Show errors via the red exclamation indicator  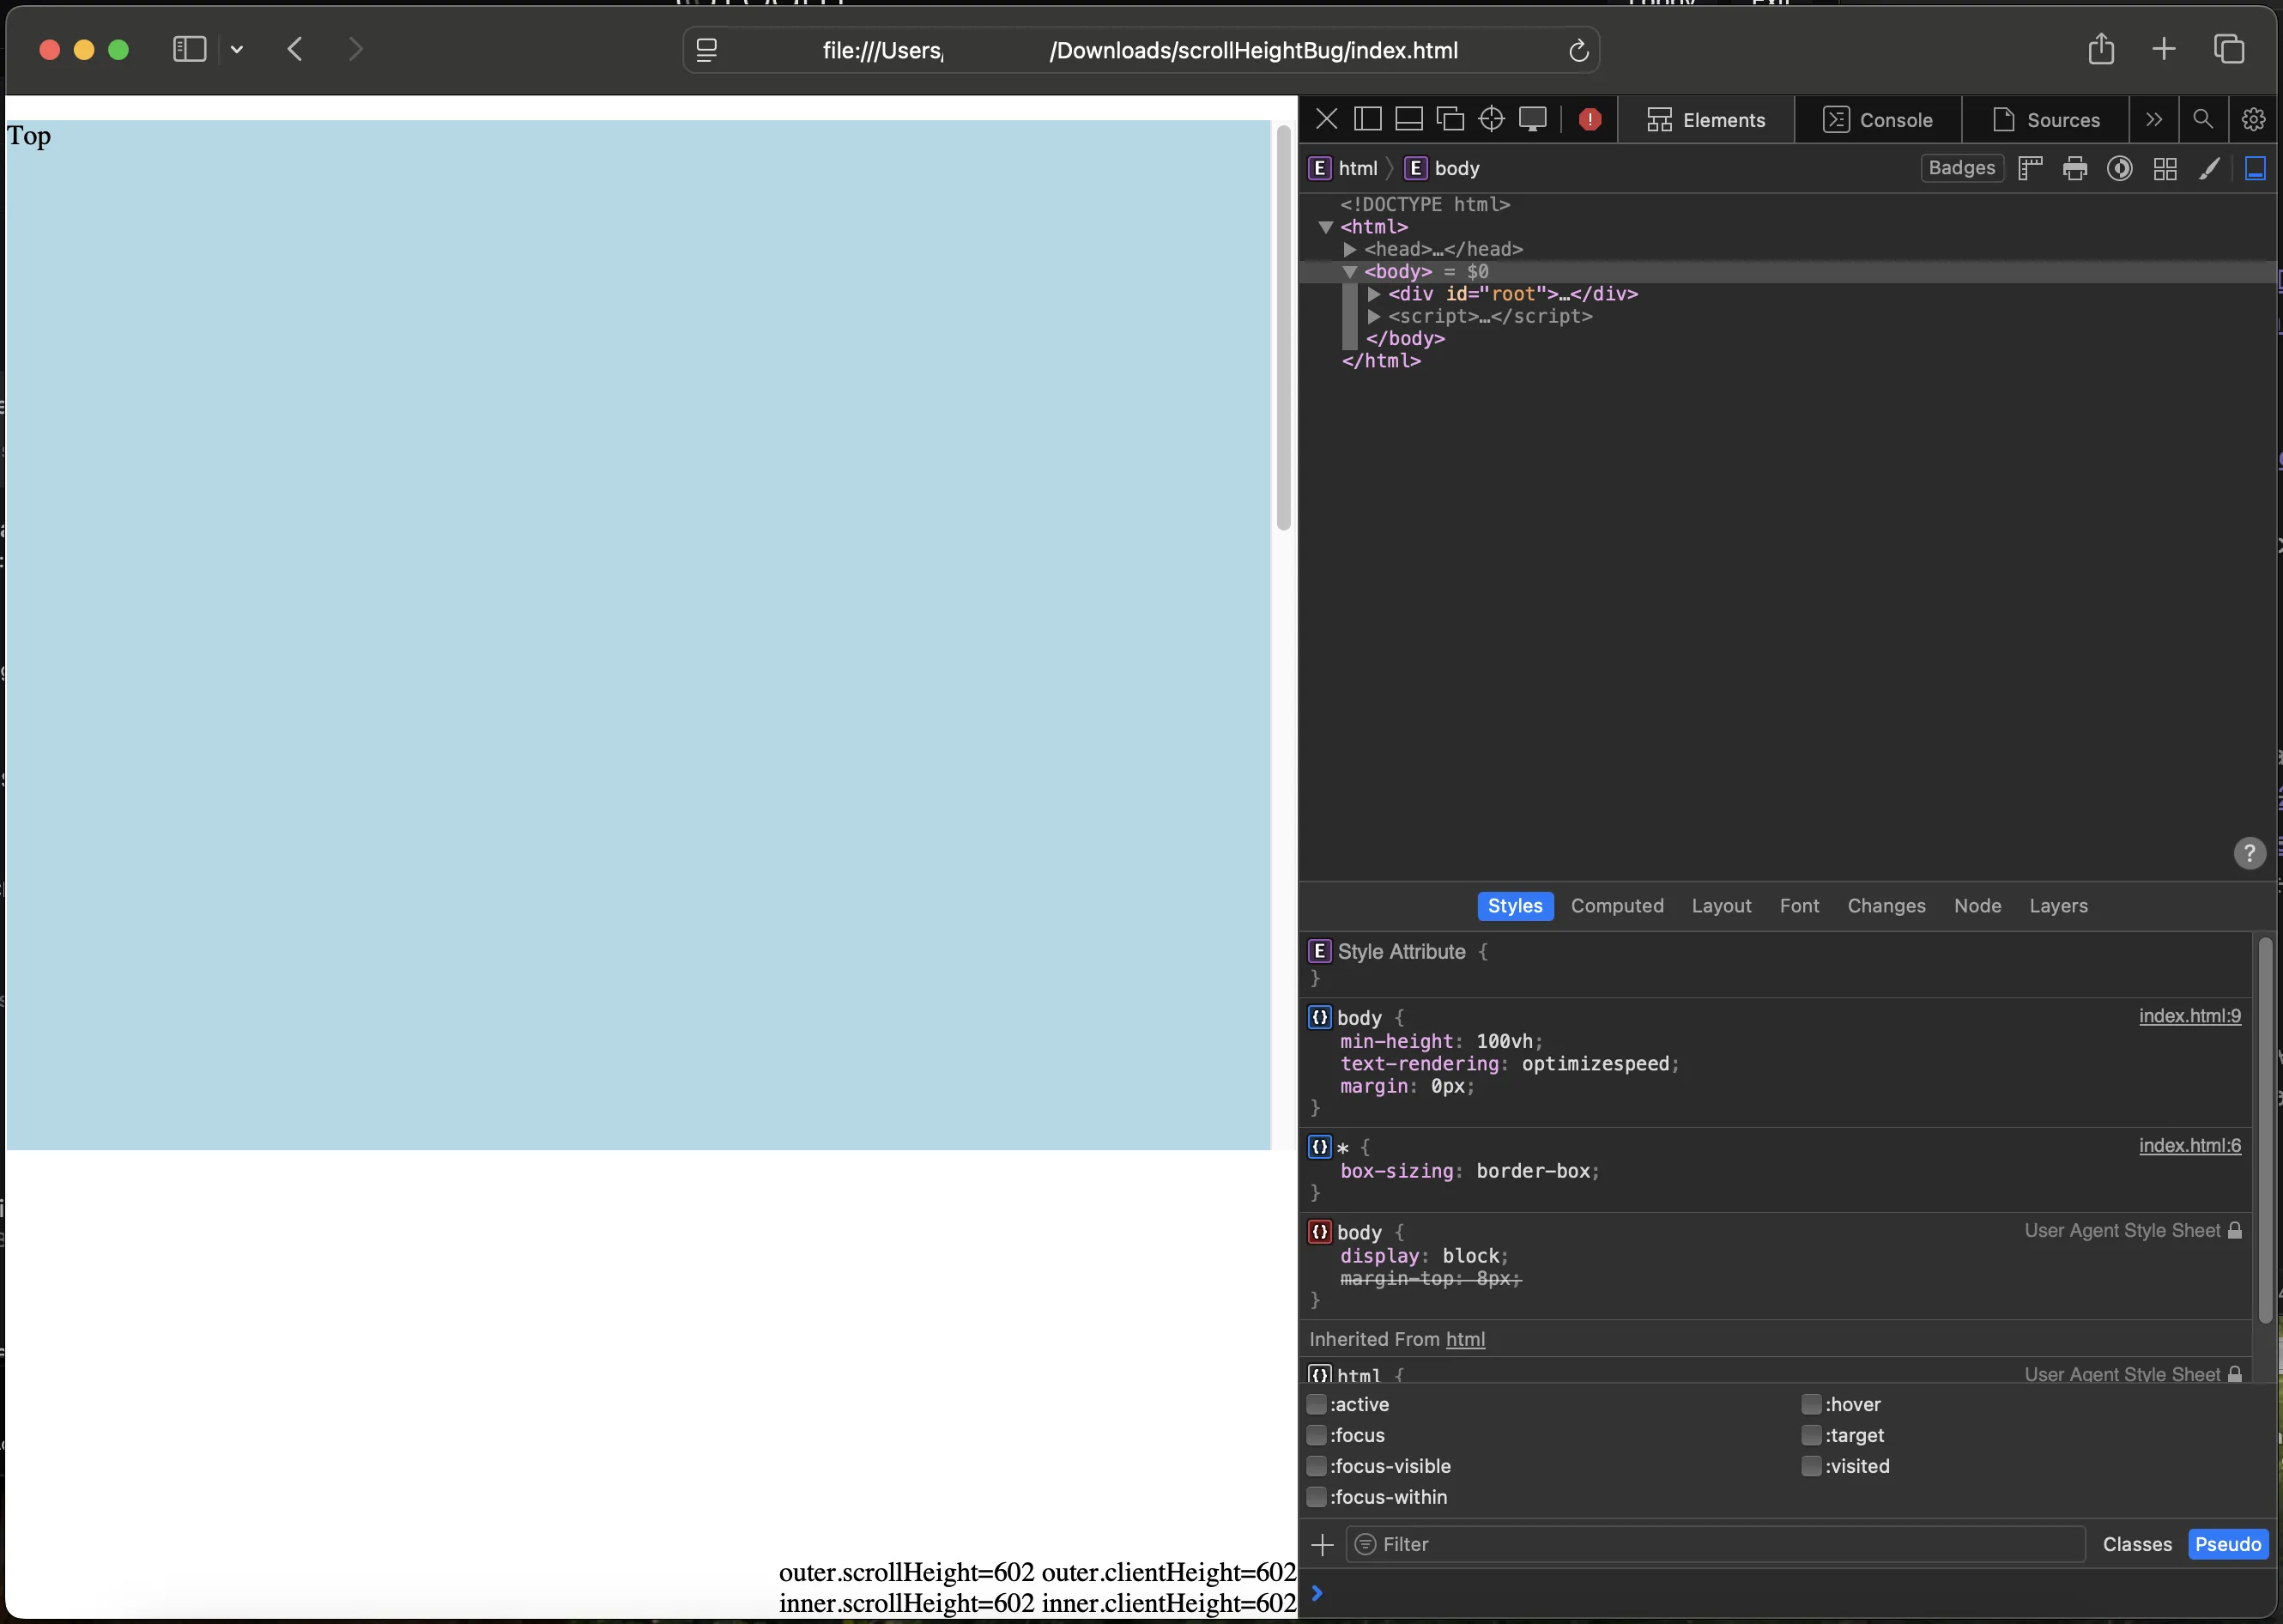tap(1589, 120)
